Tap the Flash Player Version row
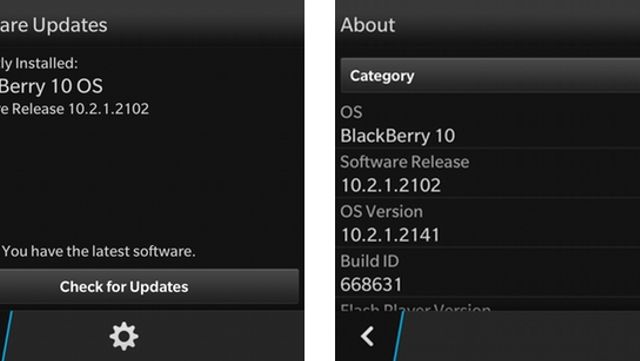640x361 pixels. pyautogui.click(x=488, y=306)
